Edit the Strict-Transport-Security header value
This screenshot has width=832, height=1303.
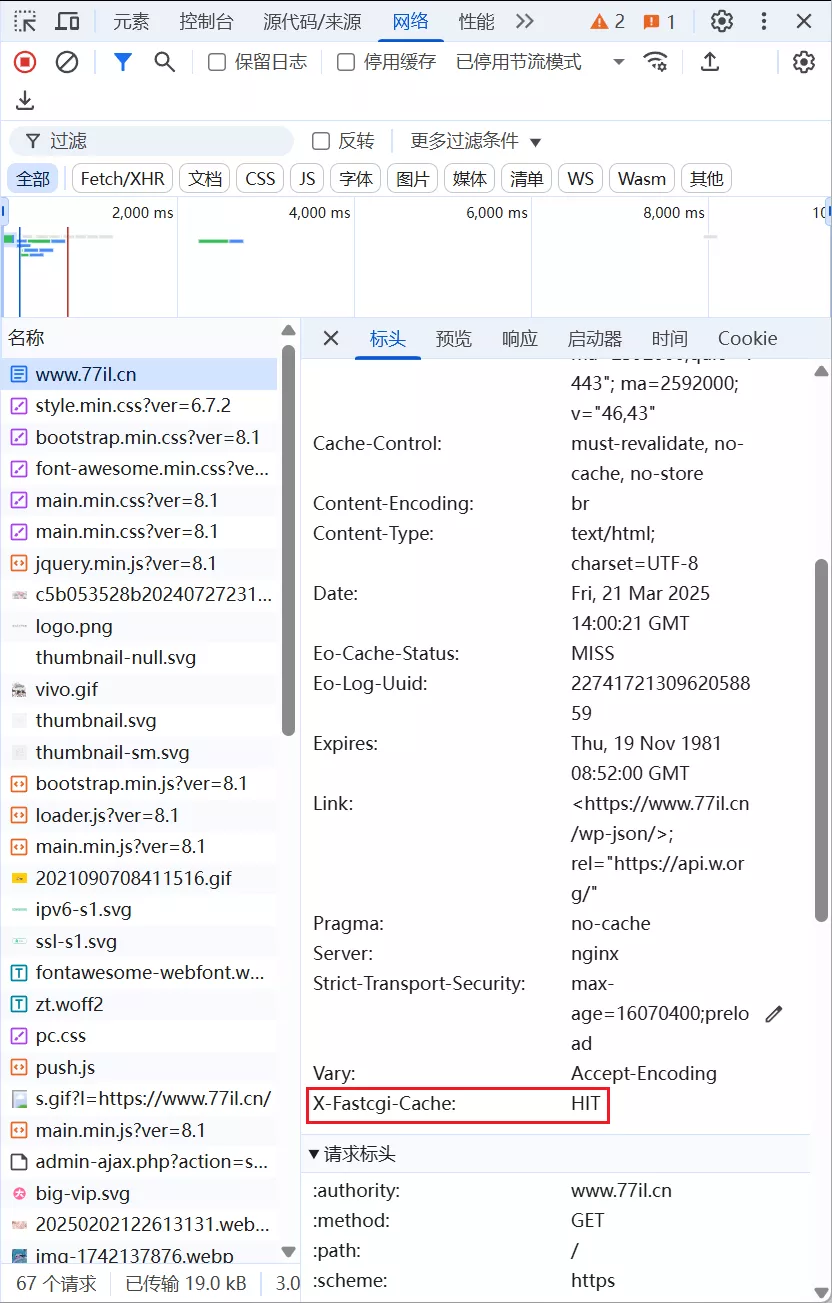pyautogui.click(x=773, y=1013)
